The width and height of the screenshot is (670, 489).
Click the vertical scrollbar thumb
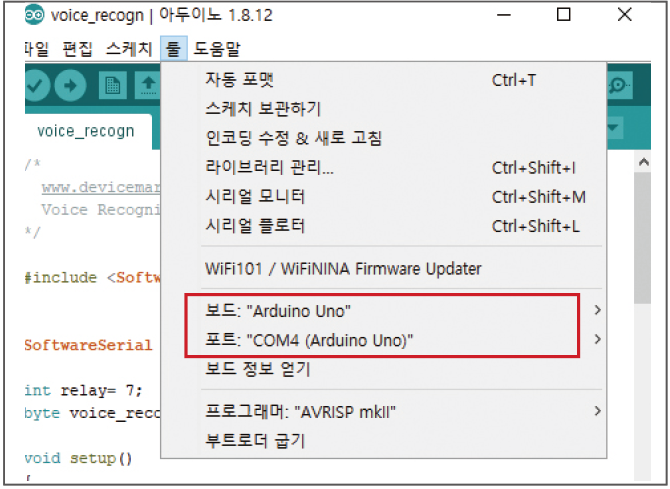tap(643, 238)
